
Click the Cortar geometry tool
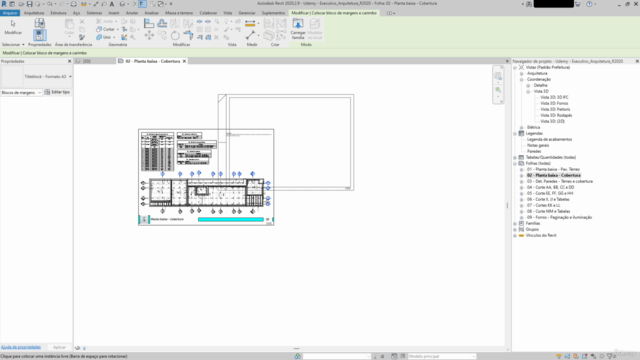pos(106,29)
